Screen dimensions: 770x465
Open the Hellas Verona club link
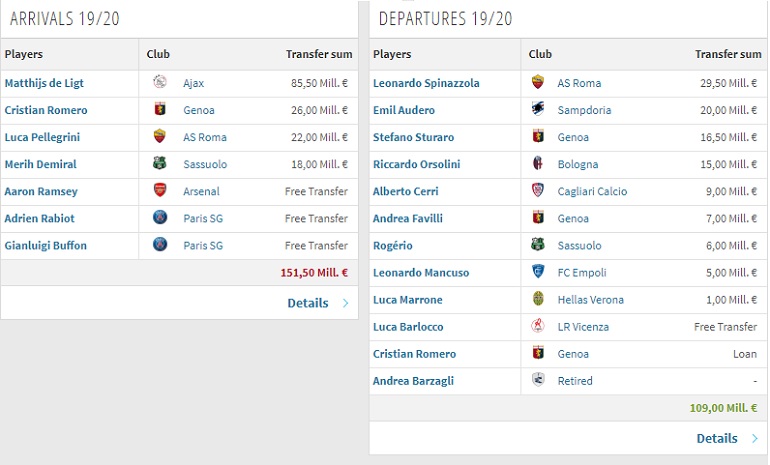591,300
